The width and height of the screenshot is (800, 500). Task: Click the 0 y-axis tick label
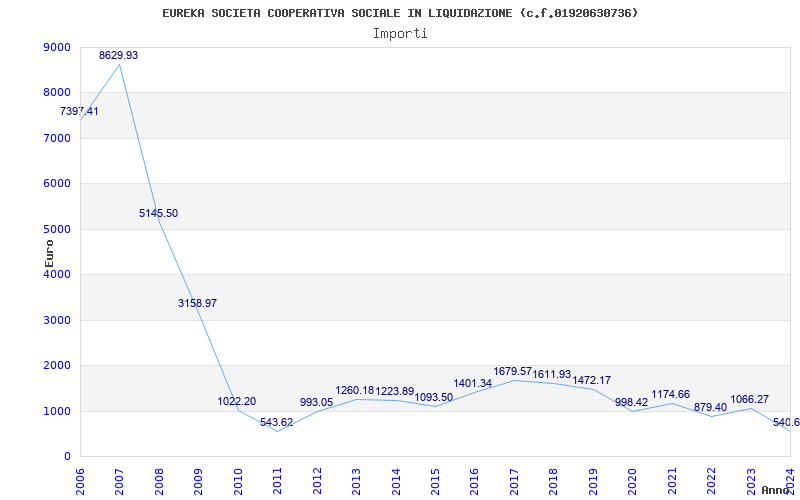pyautogui.click(x=67, y=457)
